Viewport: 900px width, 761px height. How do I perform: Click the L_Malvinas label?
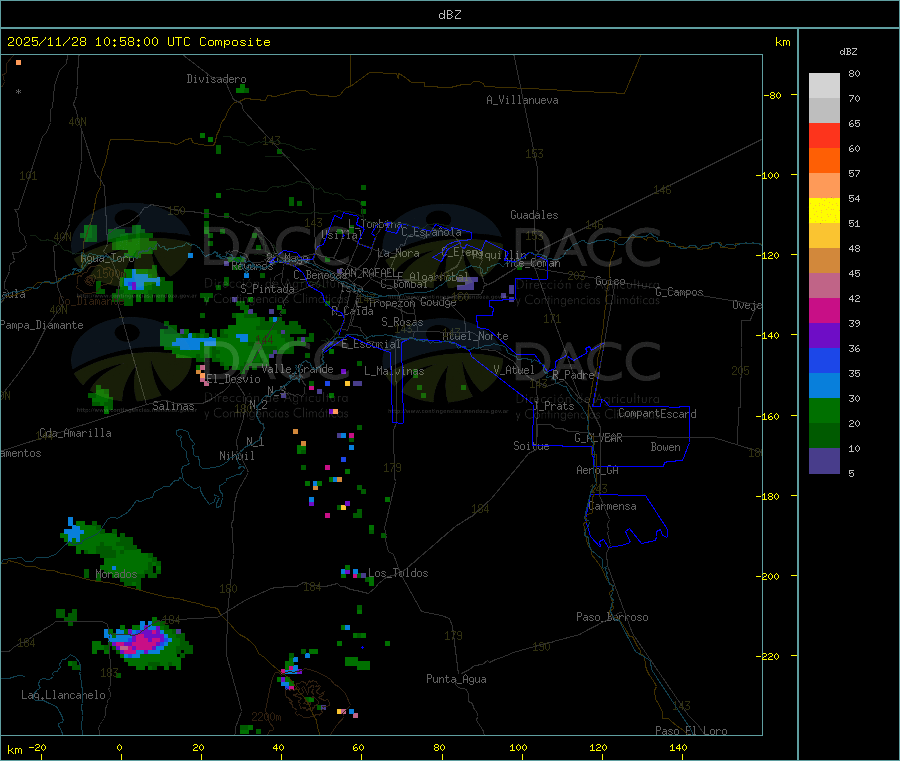[x=394, y=371]
